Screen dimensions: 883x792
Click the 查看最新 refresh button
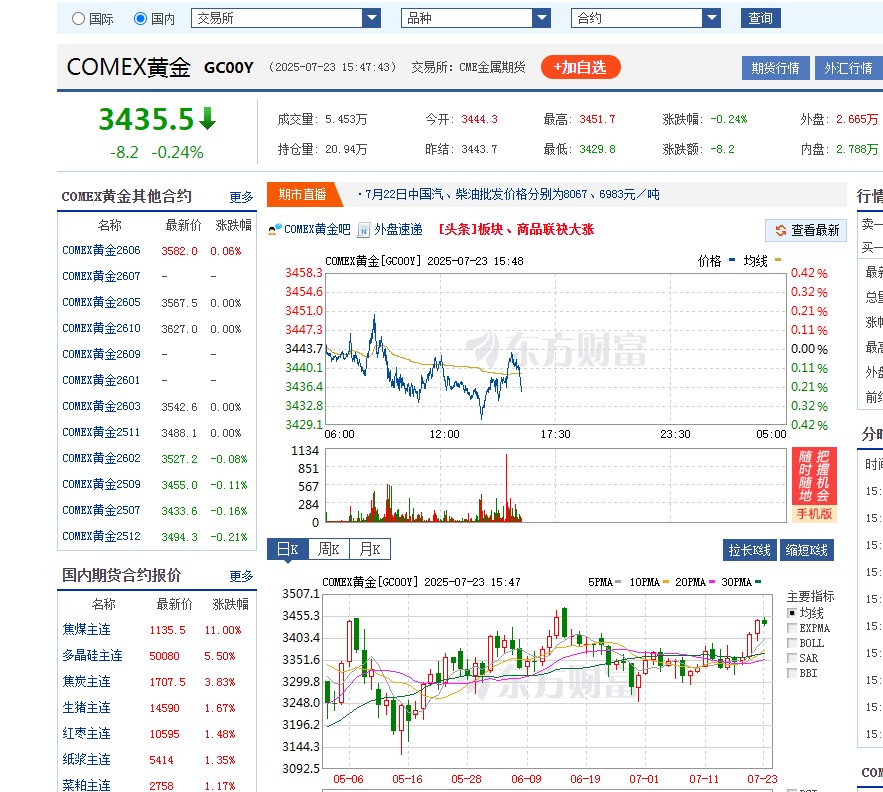(806, 230)
